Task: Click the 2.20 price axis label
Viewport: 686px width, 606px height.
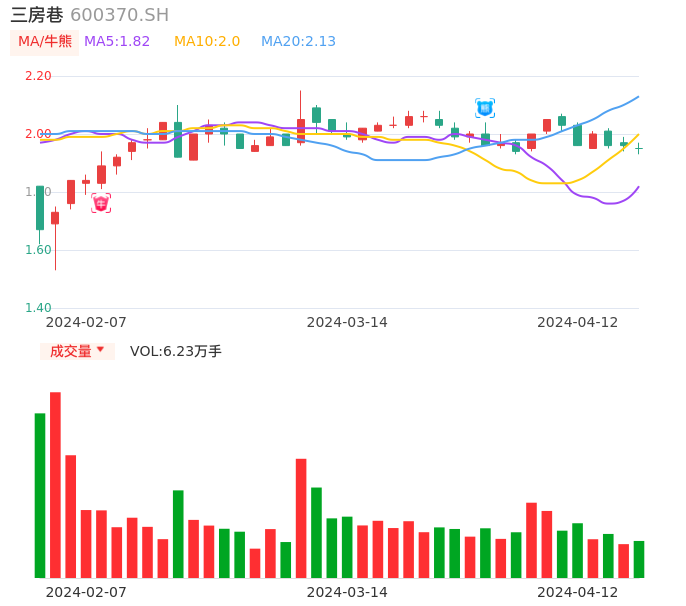Action: click(x=38, y=76)
